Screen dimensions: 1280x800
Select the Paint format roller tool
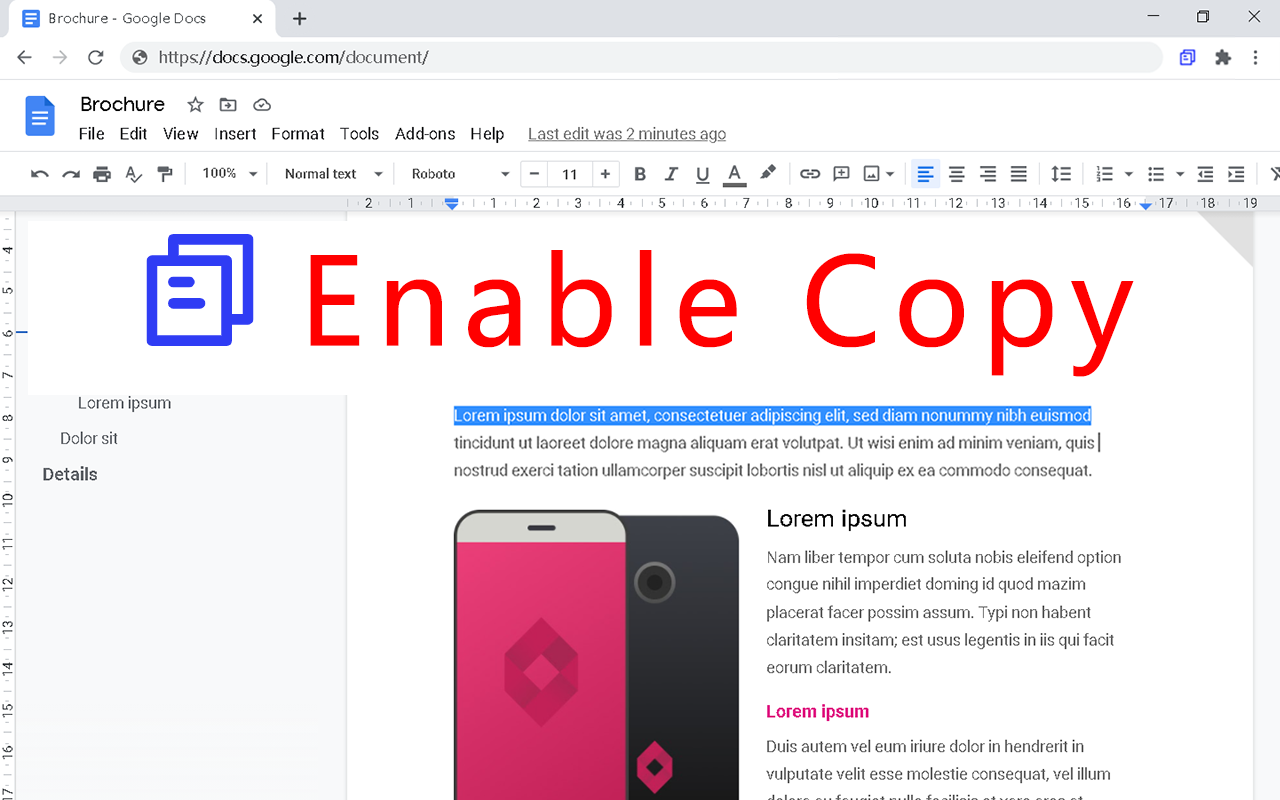coord(165,174)
